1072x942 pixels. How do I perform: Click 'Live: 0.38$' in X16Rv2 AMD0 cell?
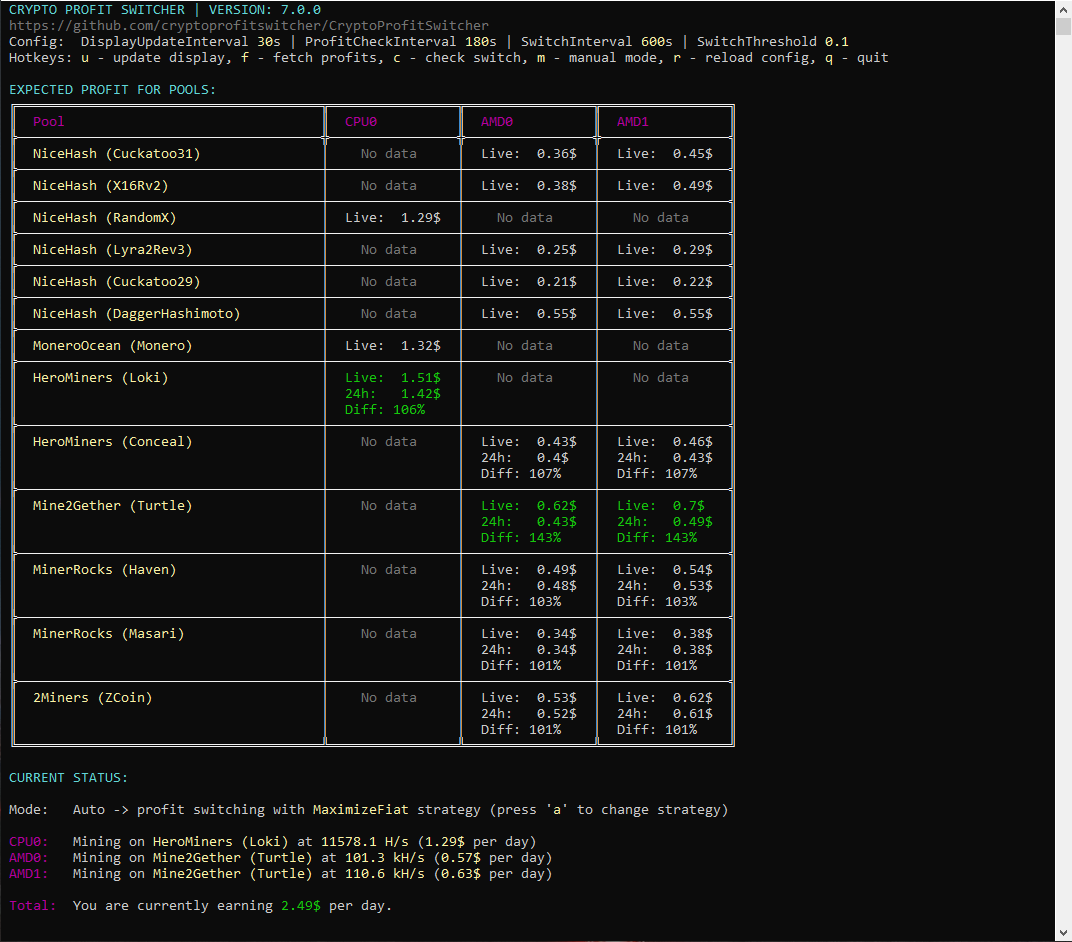pyautogui.click(x=529, y=186)
